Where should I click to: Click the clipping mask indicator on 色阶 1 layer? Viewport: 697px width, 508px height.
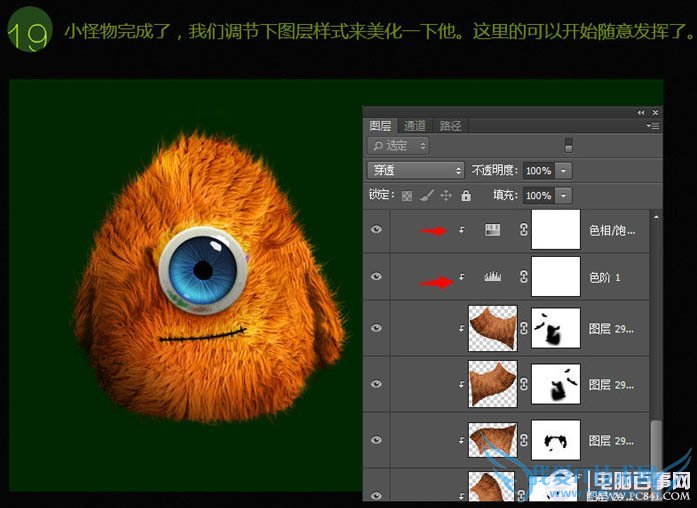point(461,277)
